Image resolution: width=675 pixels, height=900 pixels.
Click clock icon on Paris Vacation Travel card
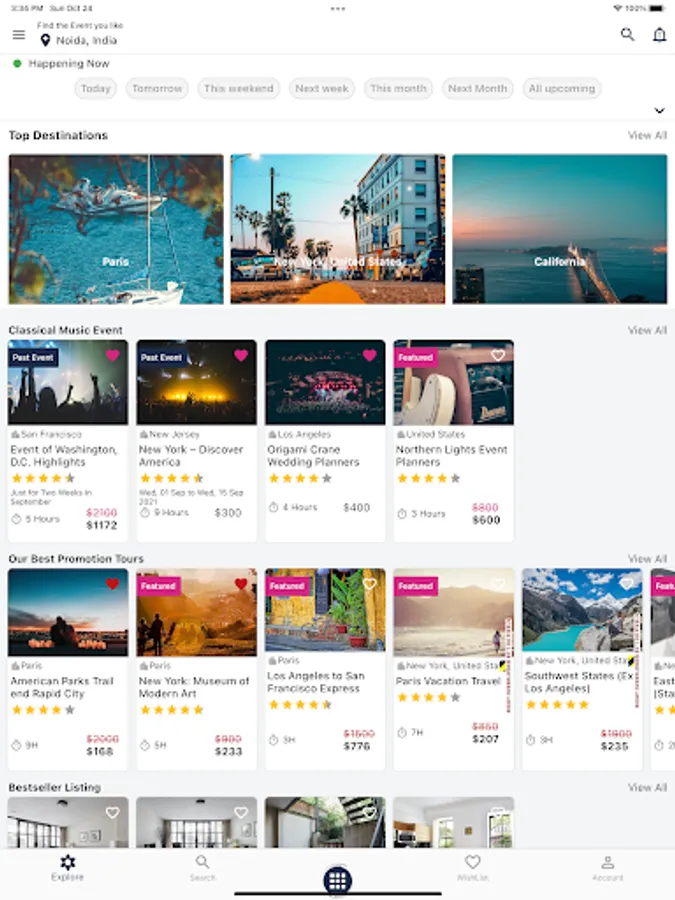coord(402,732)
